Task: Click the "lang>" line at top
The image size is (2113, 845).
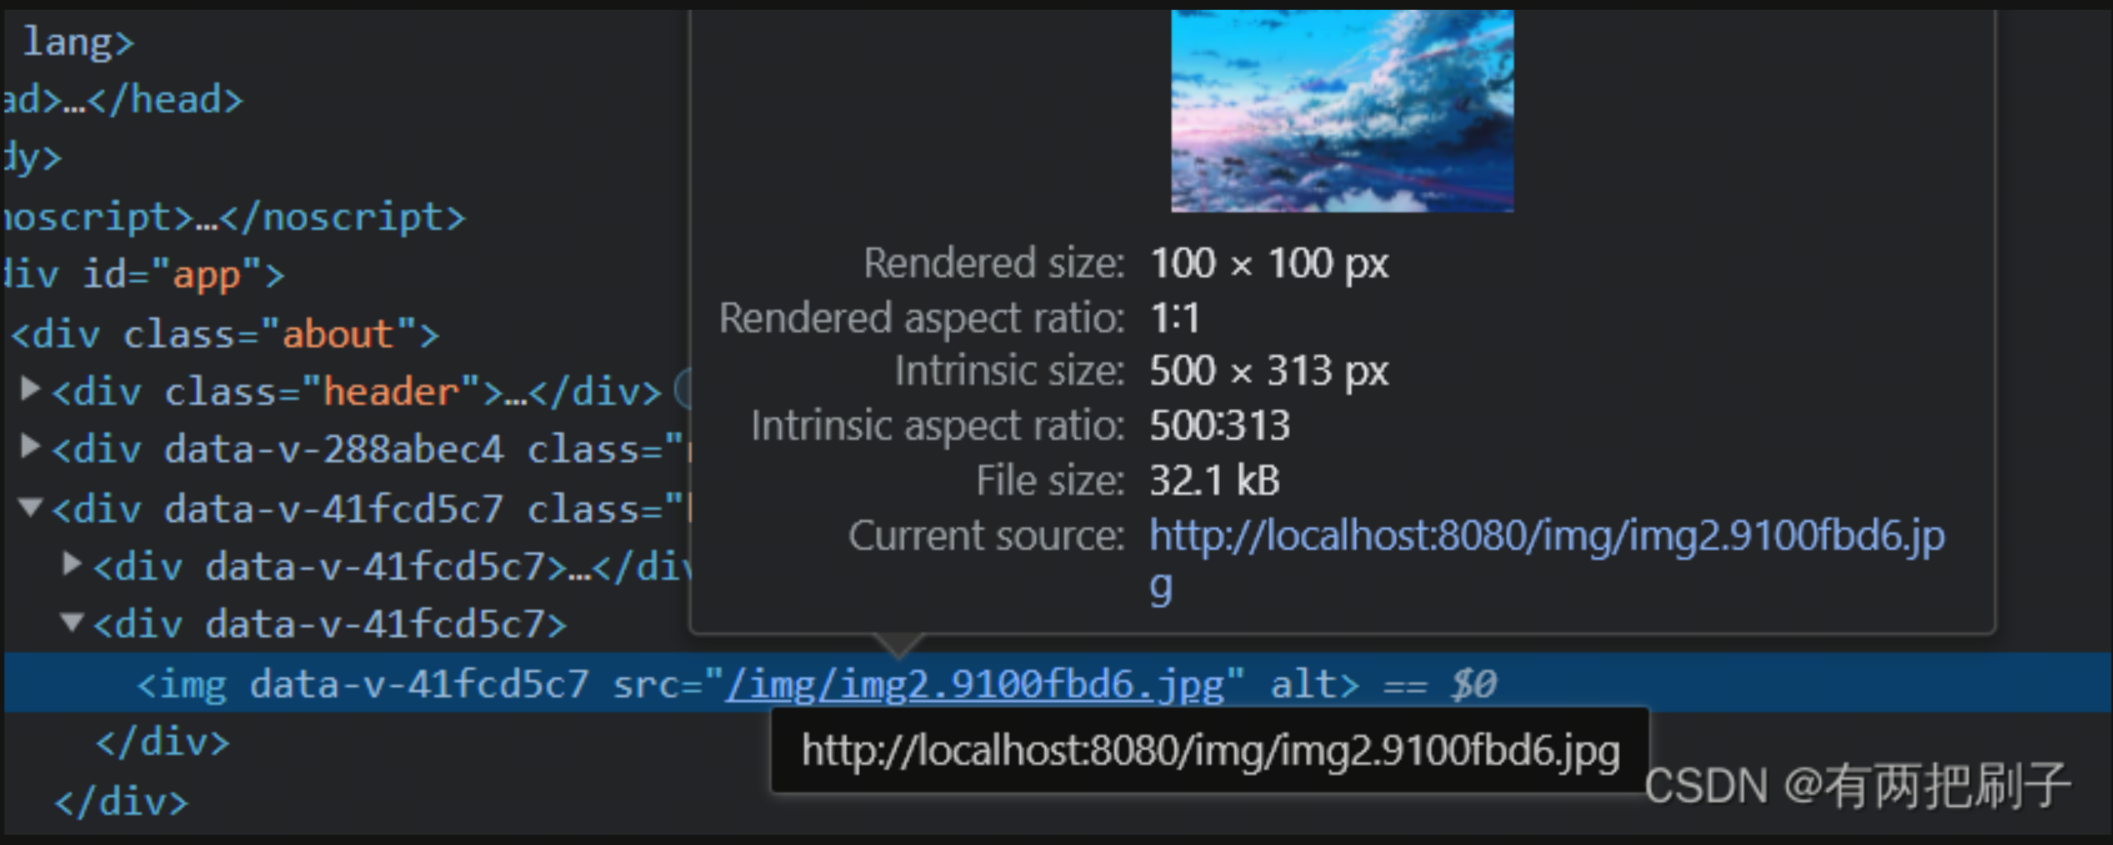Action: 78,42
